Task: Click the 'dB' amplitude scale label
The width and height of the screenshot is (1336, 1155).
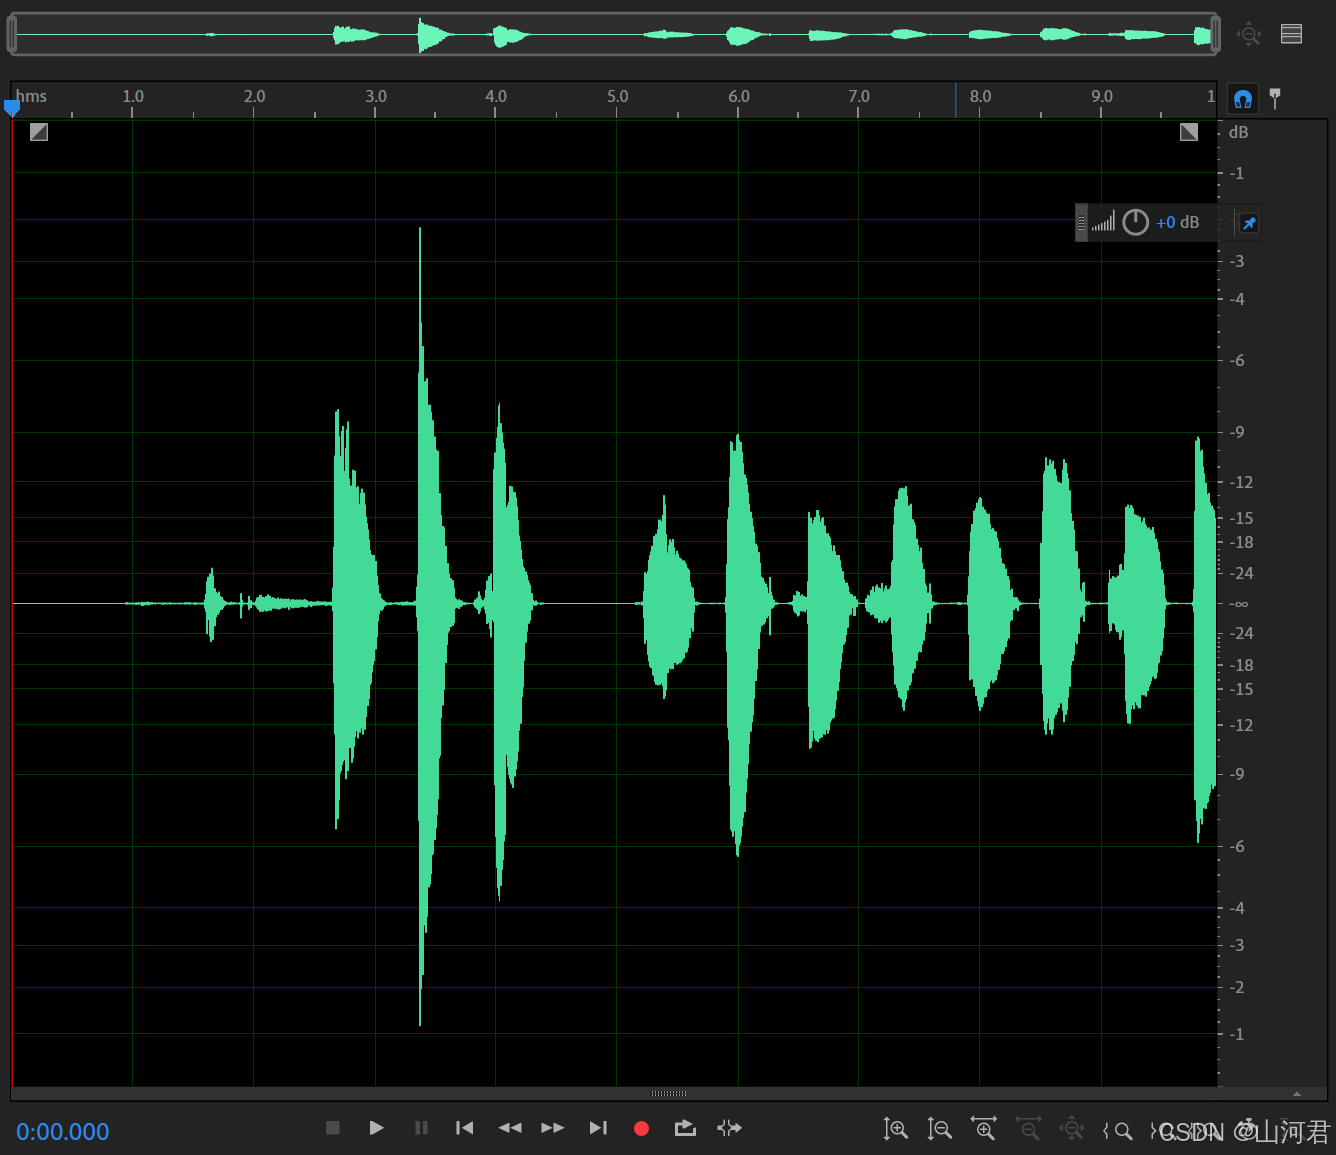Action: click(1238, 132)
